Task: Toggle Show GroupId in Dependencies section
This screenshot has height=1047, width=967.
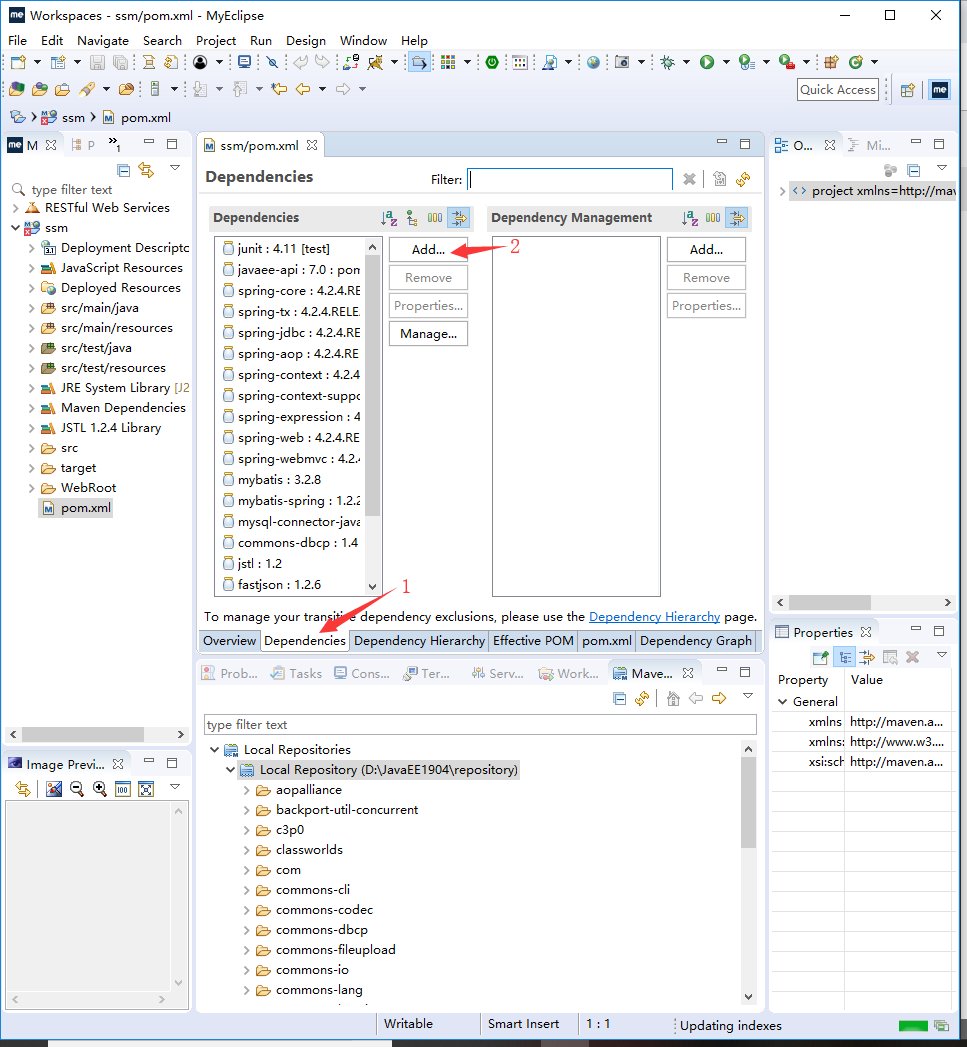Action: pos(435,218)
